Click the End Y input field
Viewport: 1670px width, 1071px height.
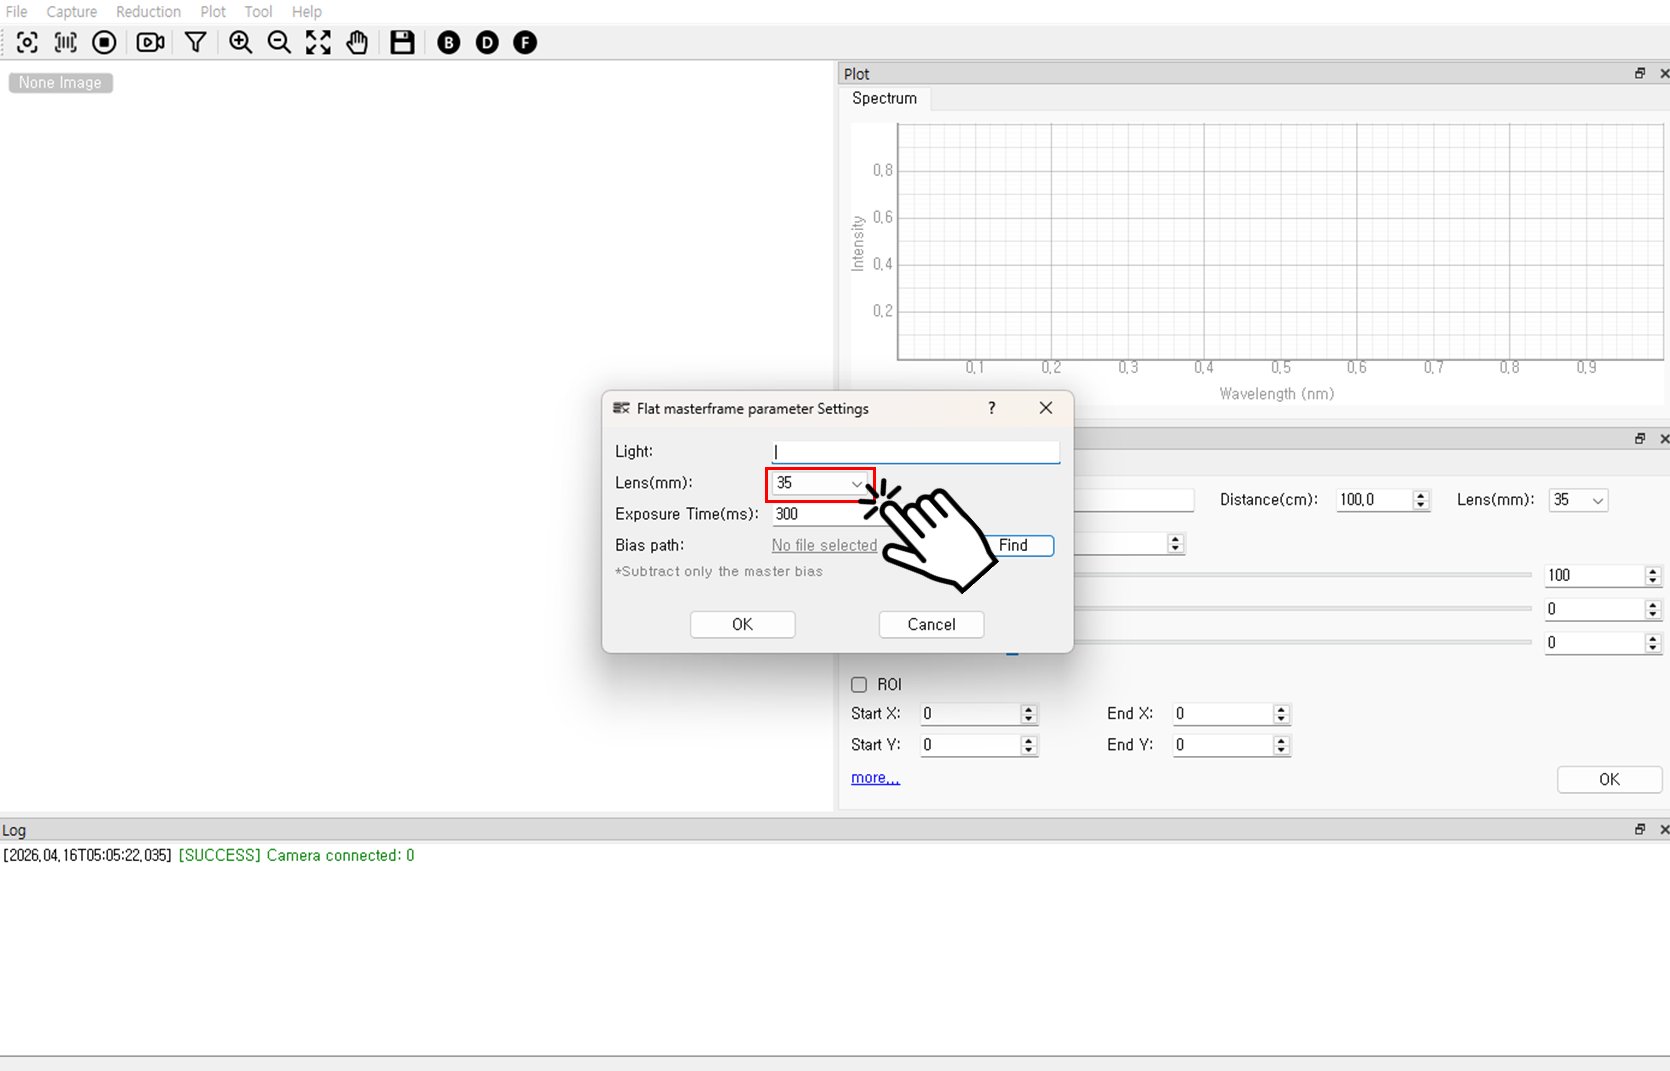1223,745
